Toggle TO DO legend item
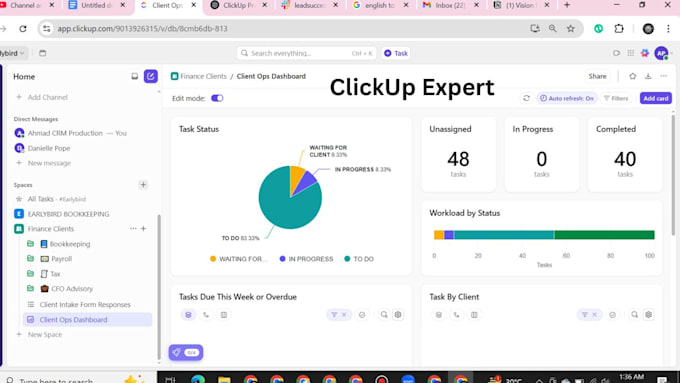The width and height of the screenshot is (680, 383). [x=359, y=259]
